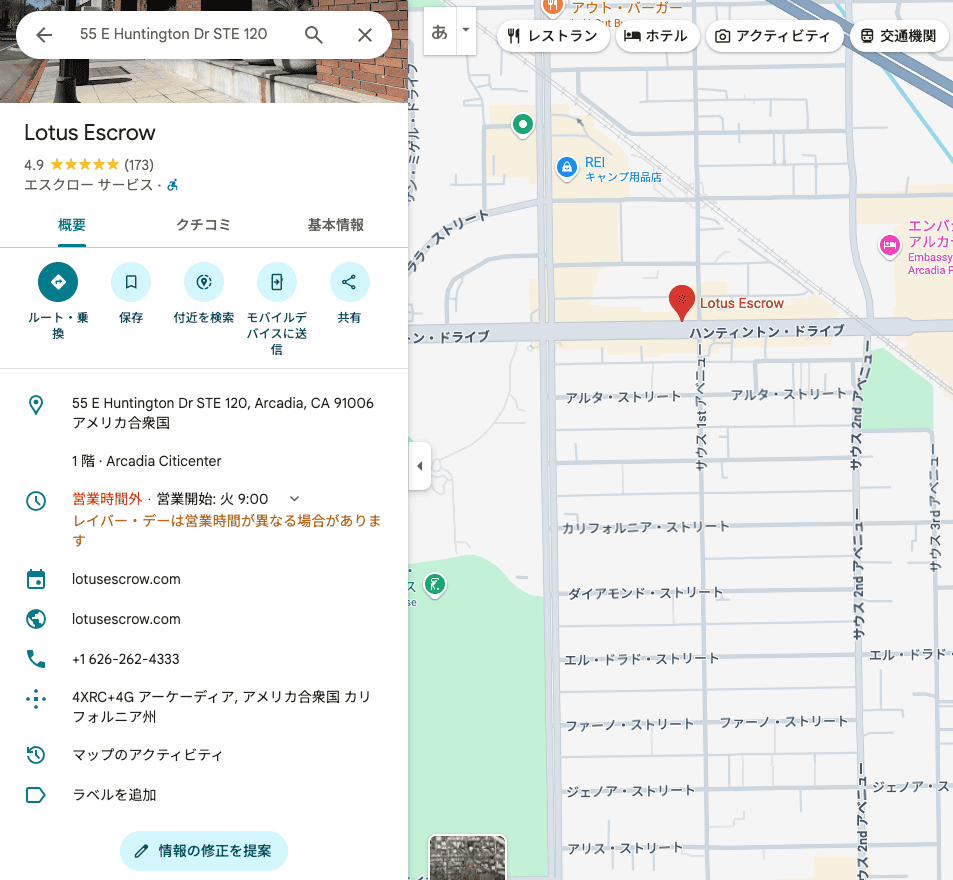
Task: Click the green circle marker above REI
Action: [x=523, y=125]
